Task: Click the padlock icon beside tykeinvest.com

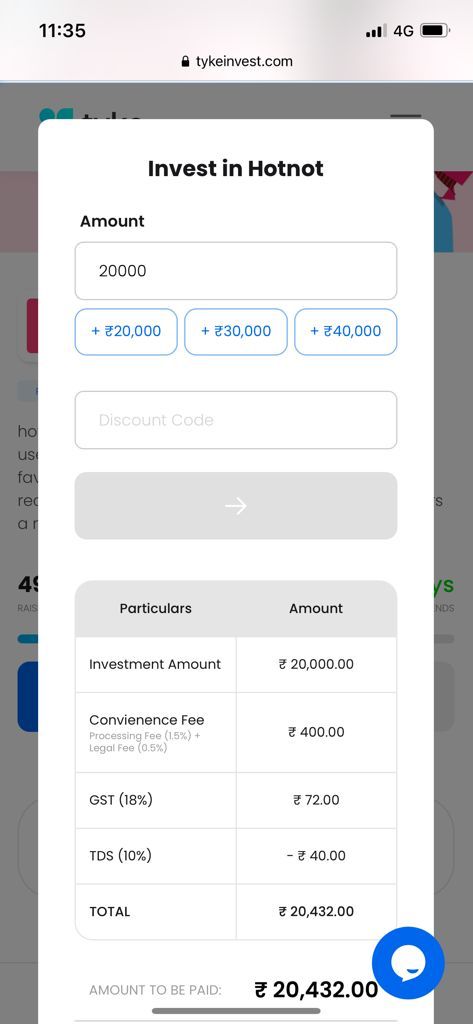Action: point(186,62)
